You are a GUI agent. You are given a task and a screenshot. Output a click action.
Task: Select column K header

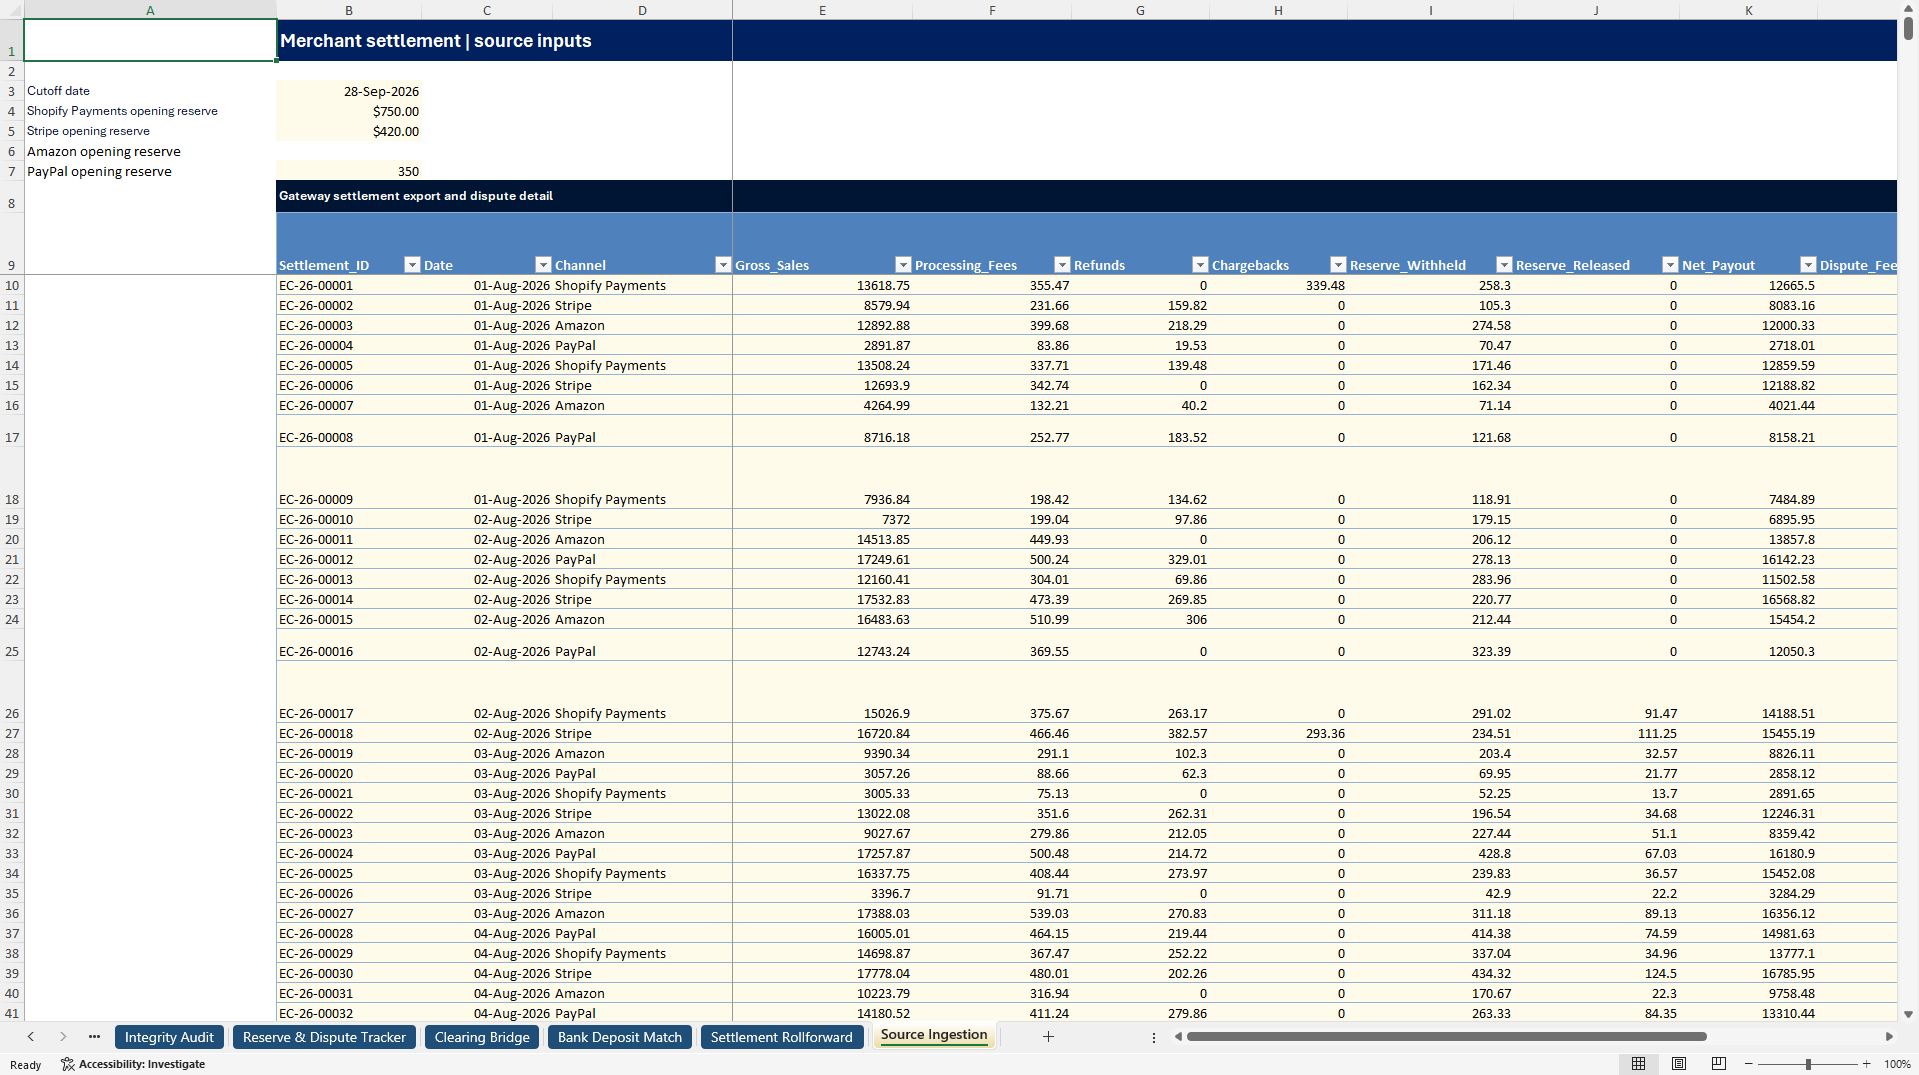coord(1748,10)
